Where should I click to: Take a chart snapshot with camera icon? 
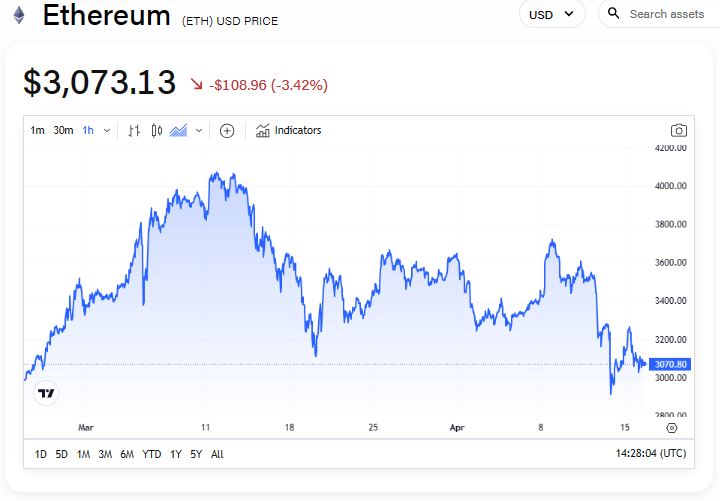coord(679,130)
